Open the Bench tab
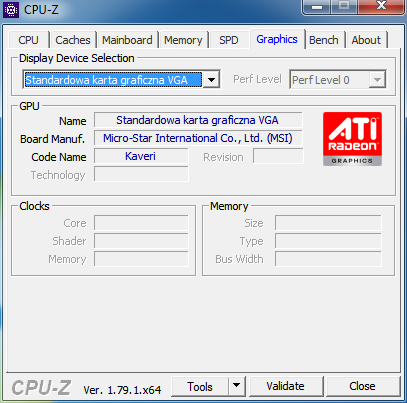The image size is (407, 403). coord(324,40)
